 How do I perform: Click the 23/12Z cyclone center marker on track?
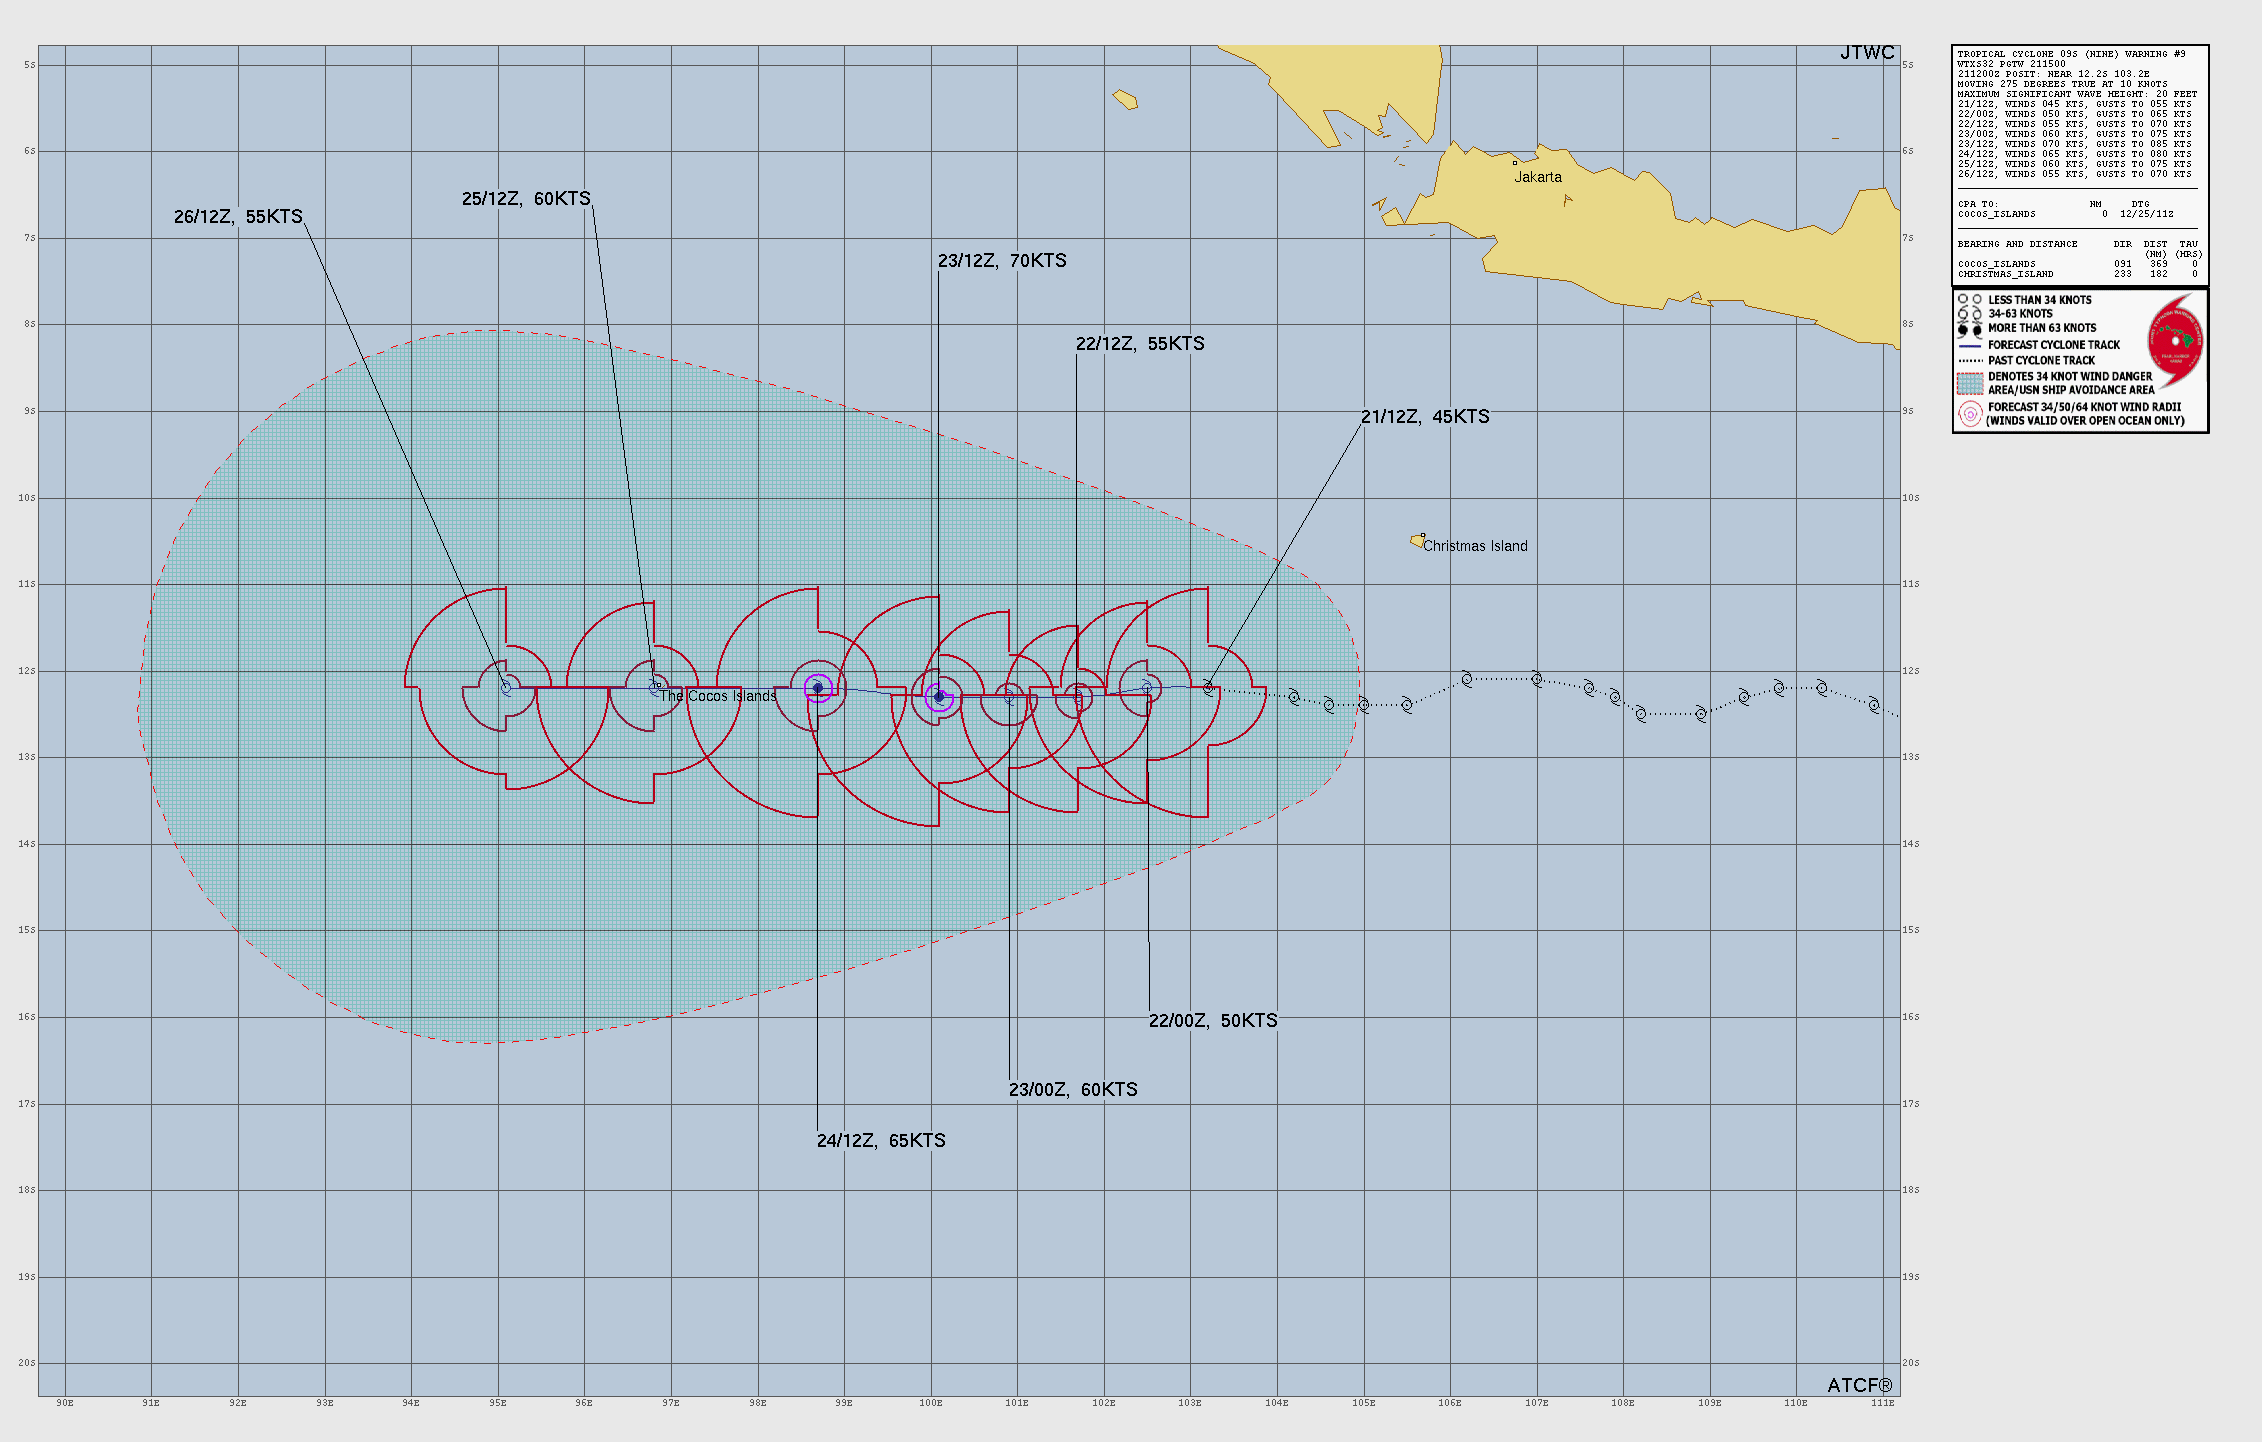coord(938,697)
